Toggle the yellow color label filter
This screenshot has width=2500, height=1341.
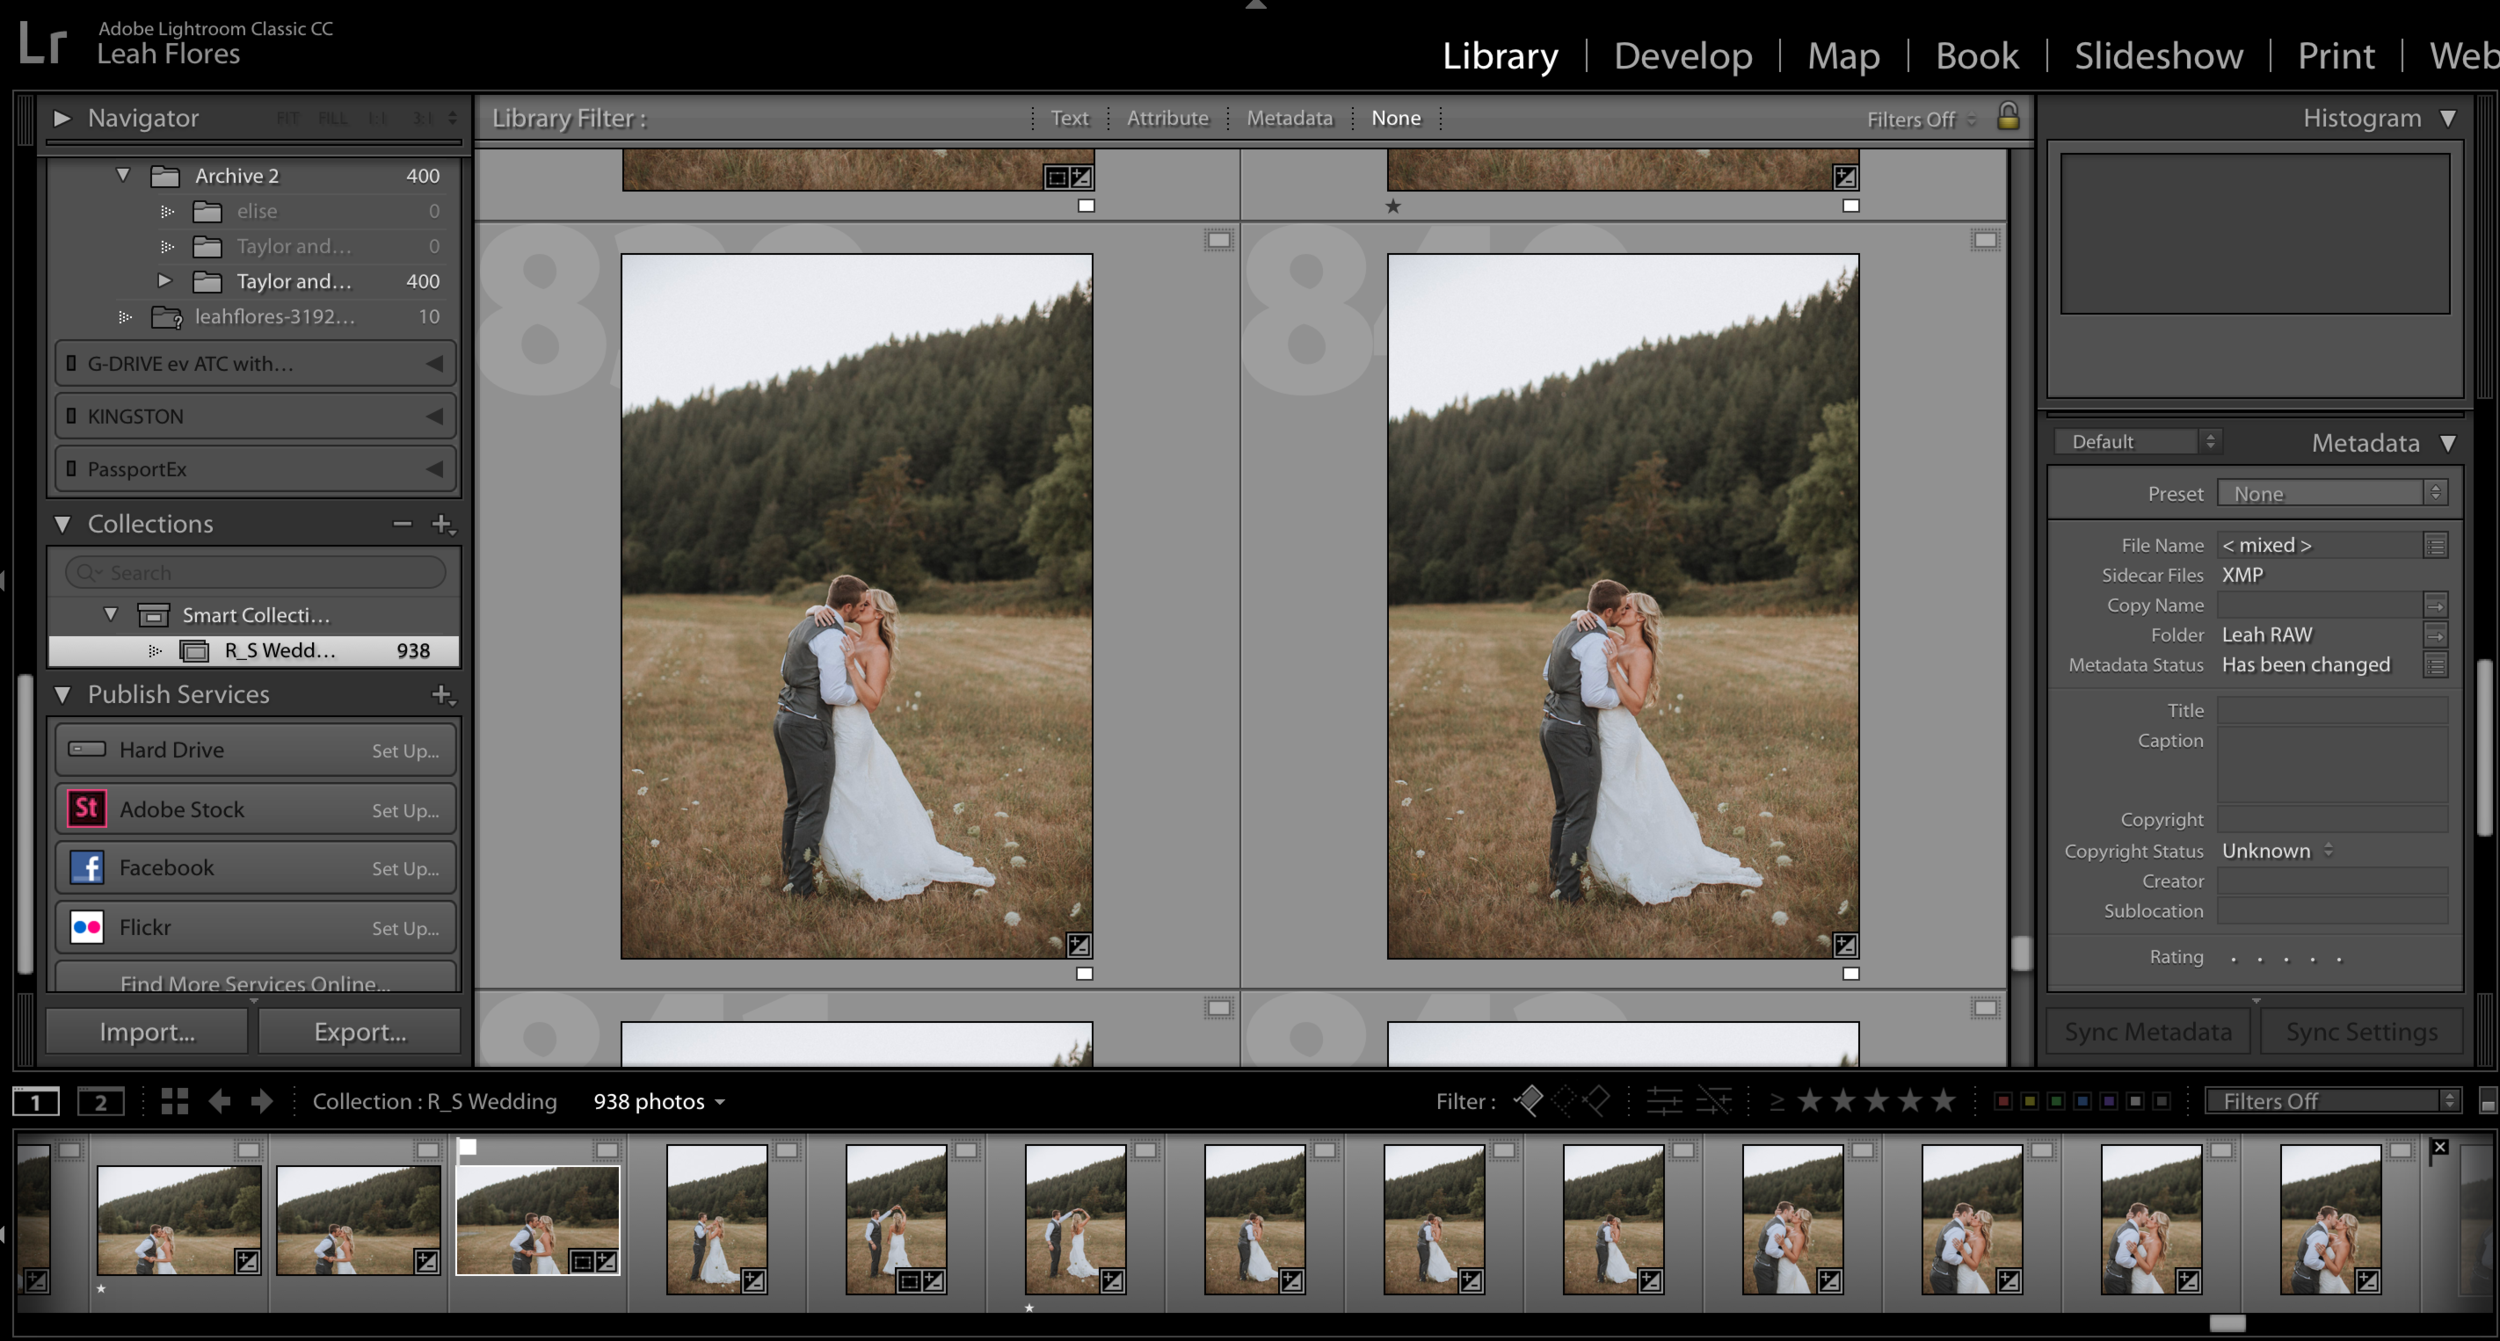[x=2029, y=1101]
